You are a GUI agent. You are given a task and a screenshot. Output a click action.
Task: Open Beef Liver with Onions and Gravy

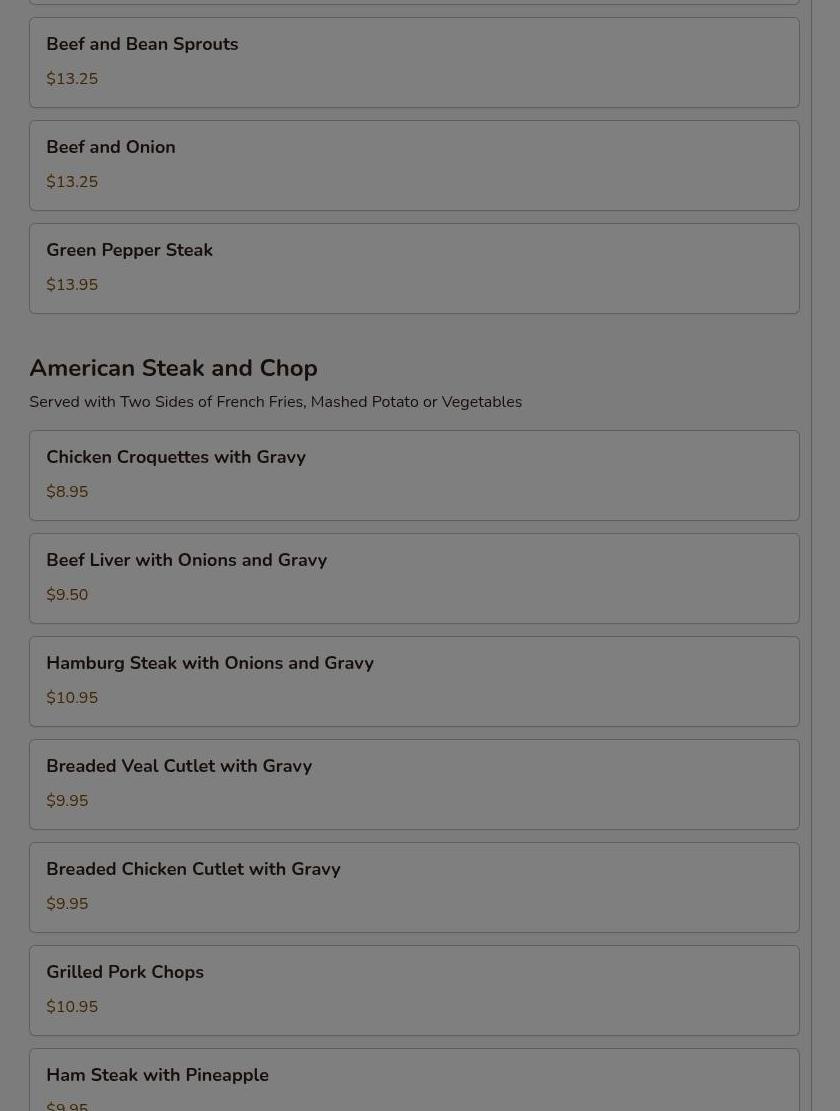(414, 578)
